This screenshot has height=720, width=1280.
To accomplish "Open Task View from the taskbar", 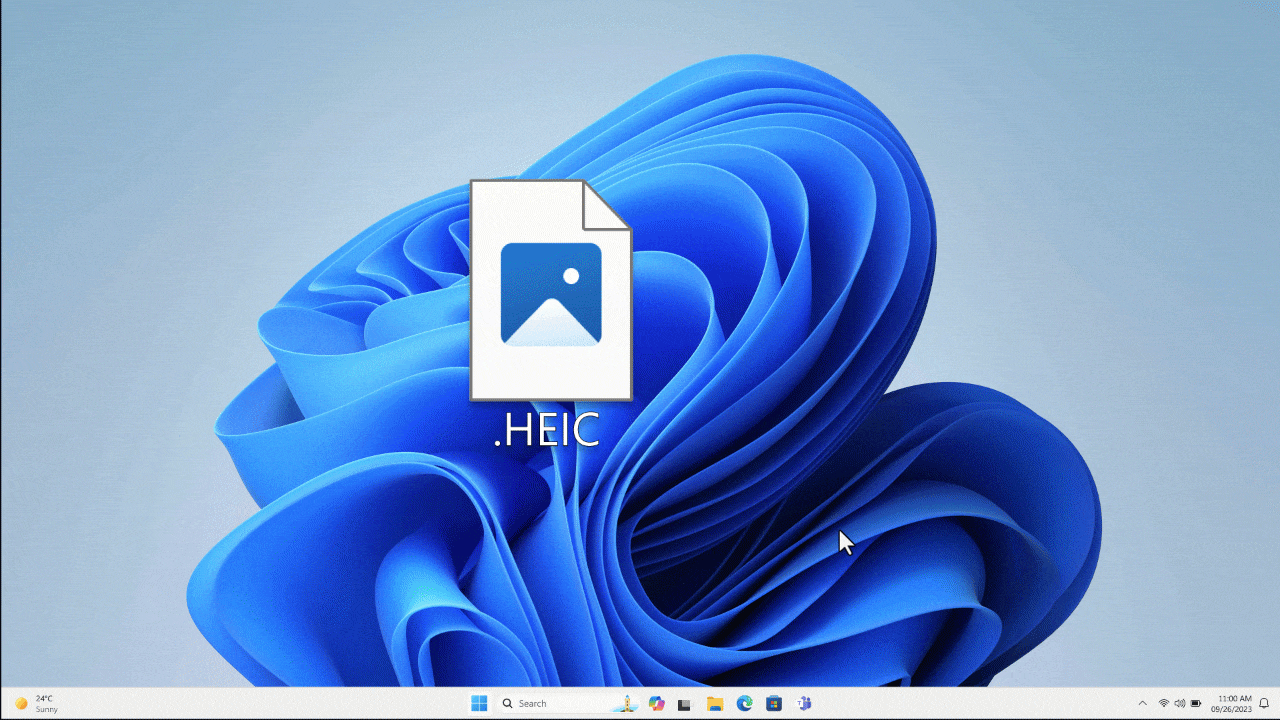I will 685,704.
